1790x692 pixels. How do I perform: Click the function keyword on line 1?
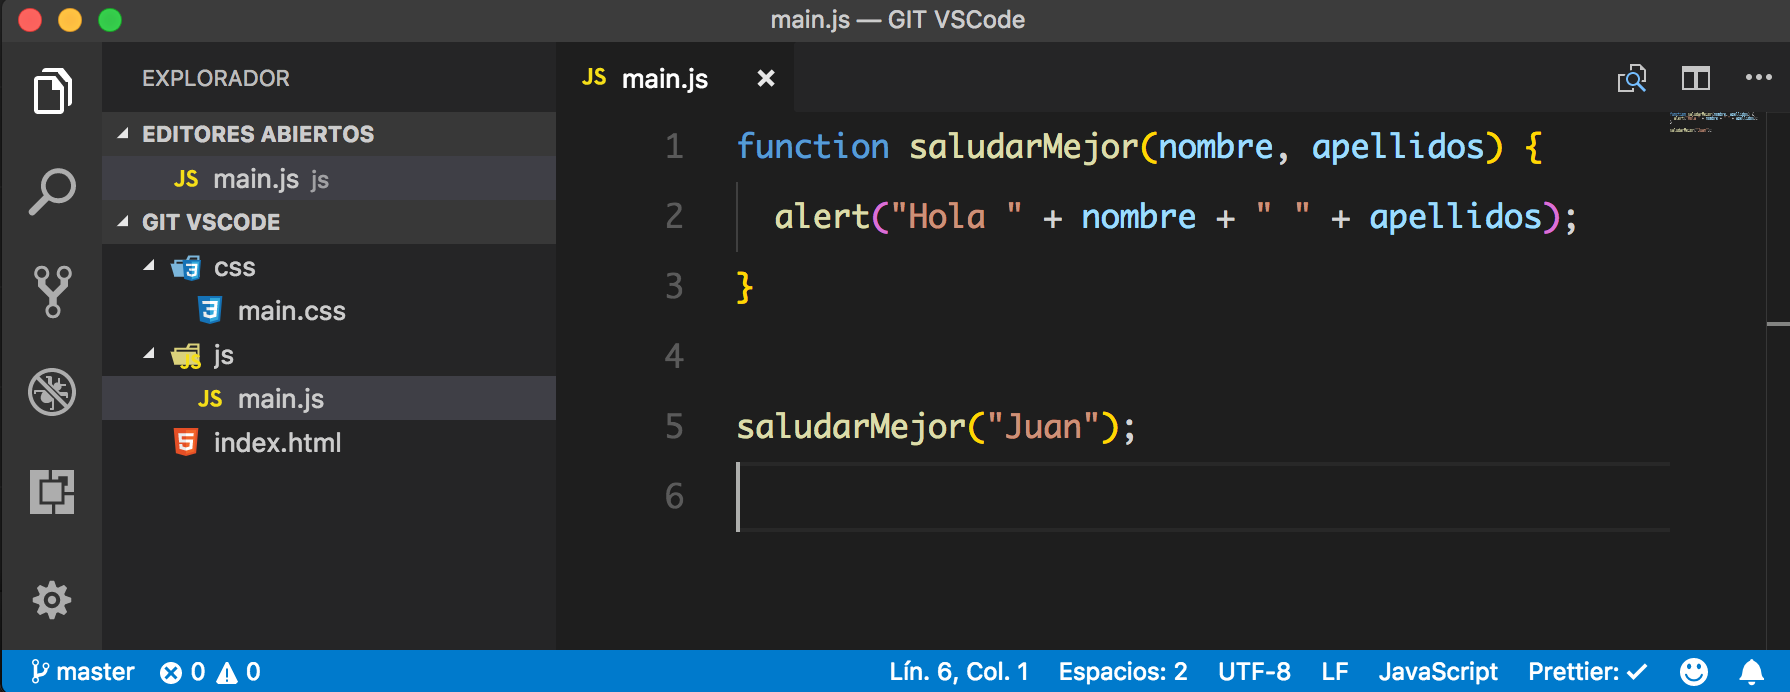[x=813, y=147]
